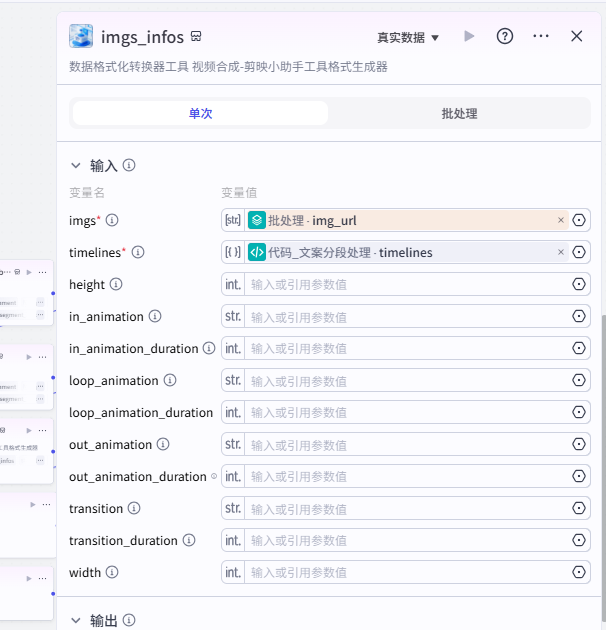Remove the 批处理 img_url reference value
This screenshot has width=606, height=630.
[x=561, y=221]
